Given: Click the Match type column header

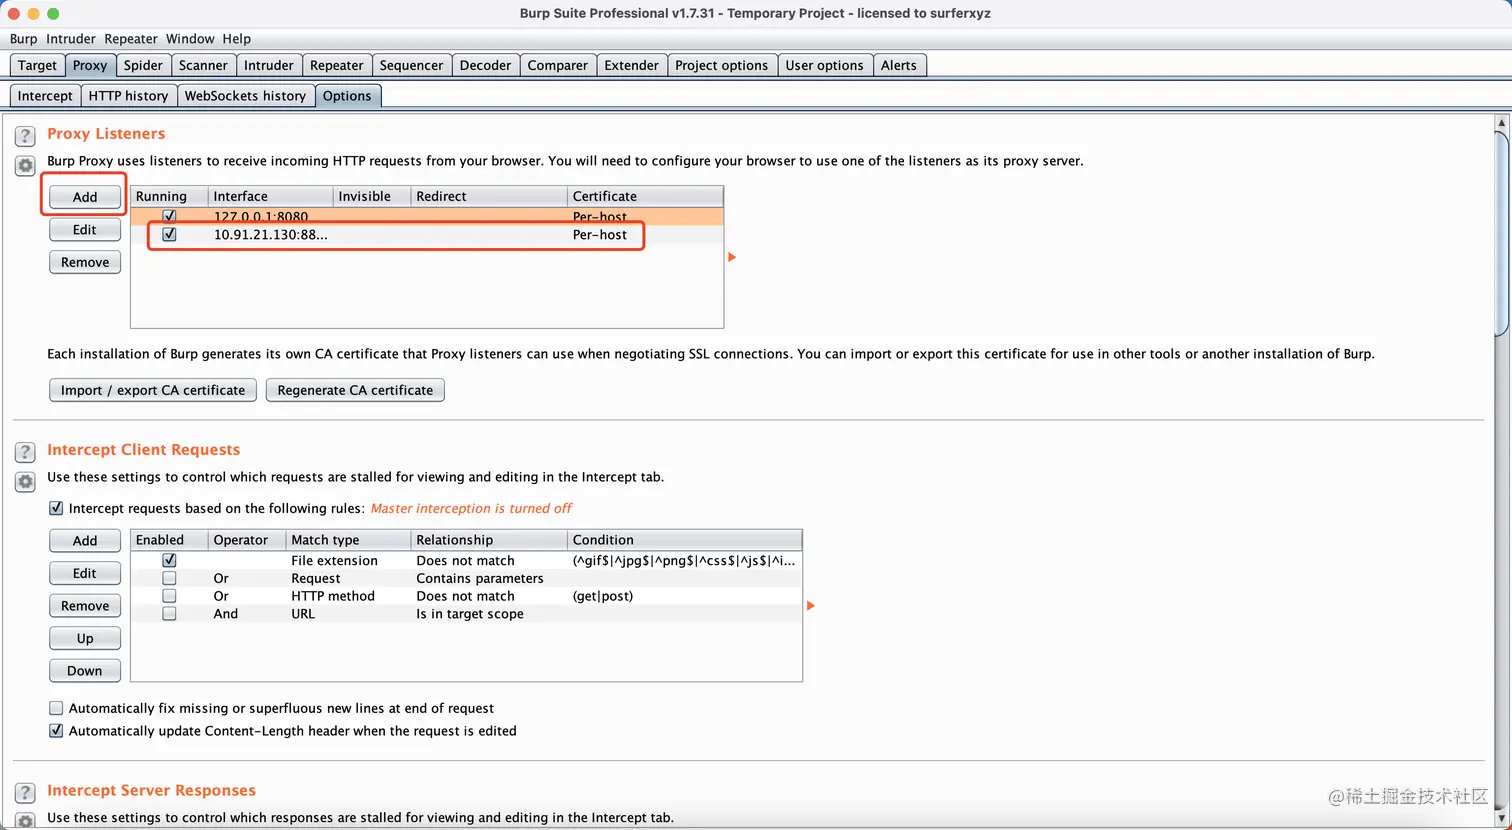Looking at the screenshot, I should [348, 540].
